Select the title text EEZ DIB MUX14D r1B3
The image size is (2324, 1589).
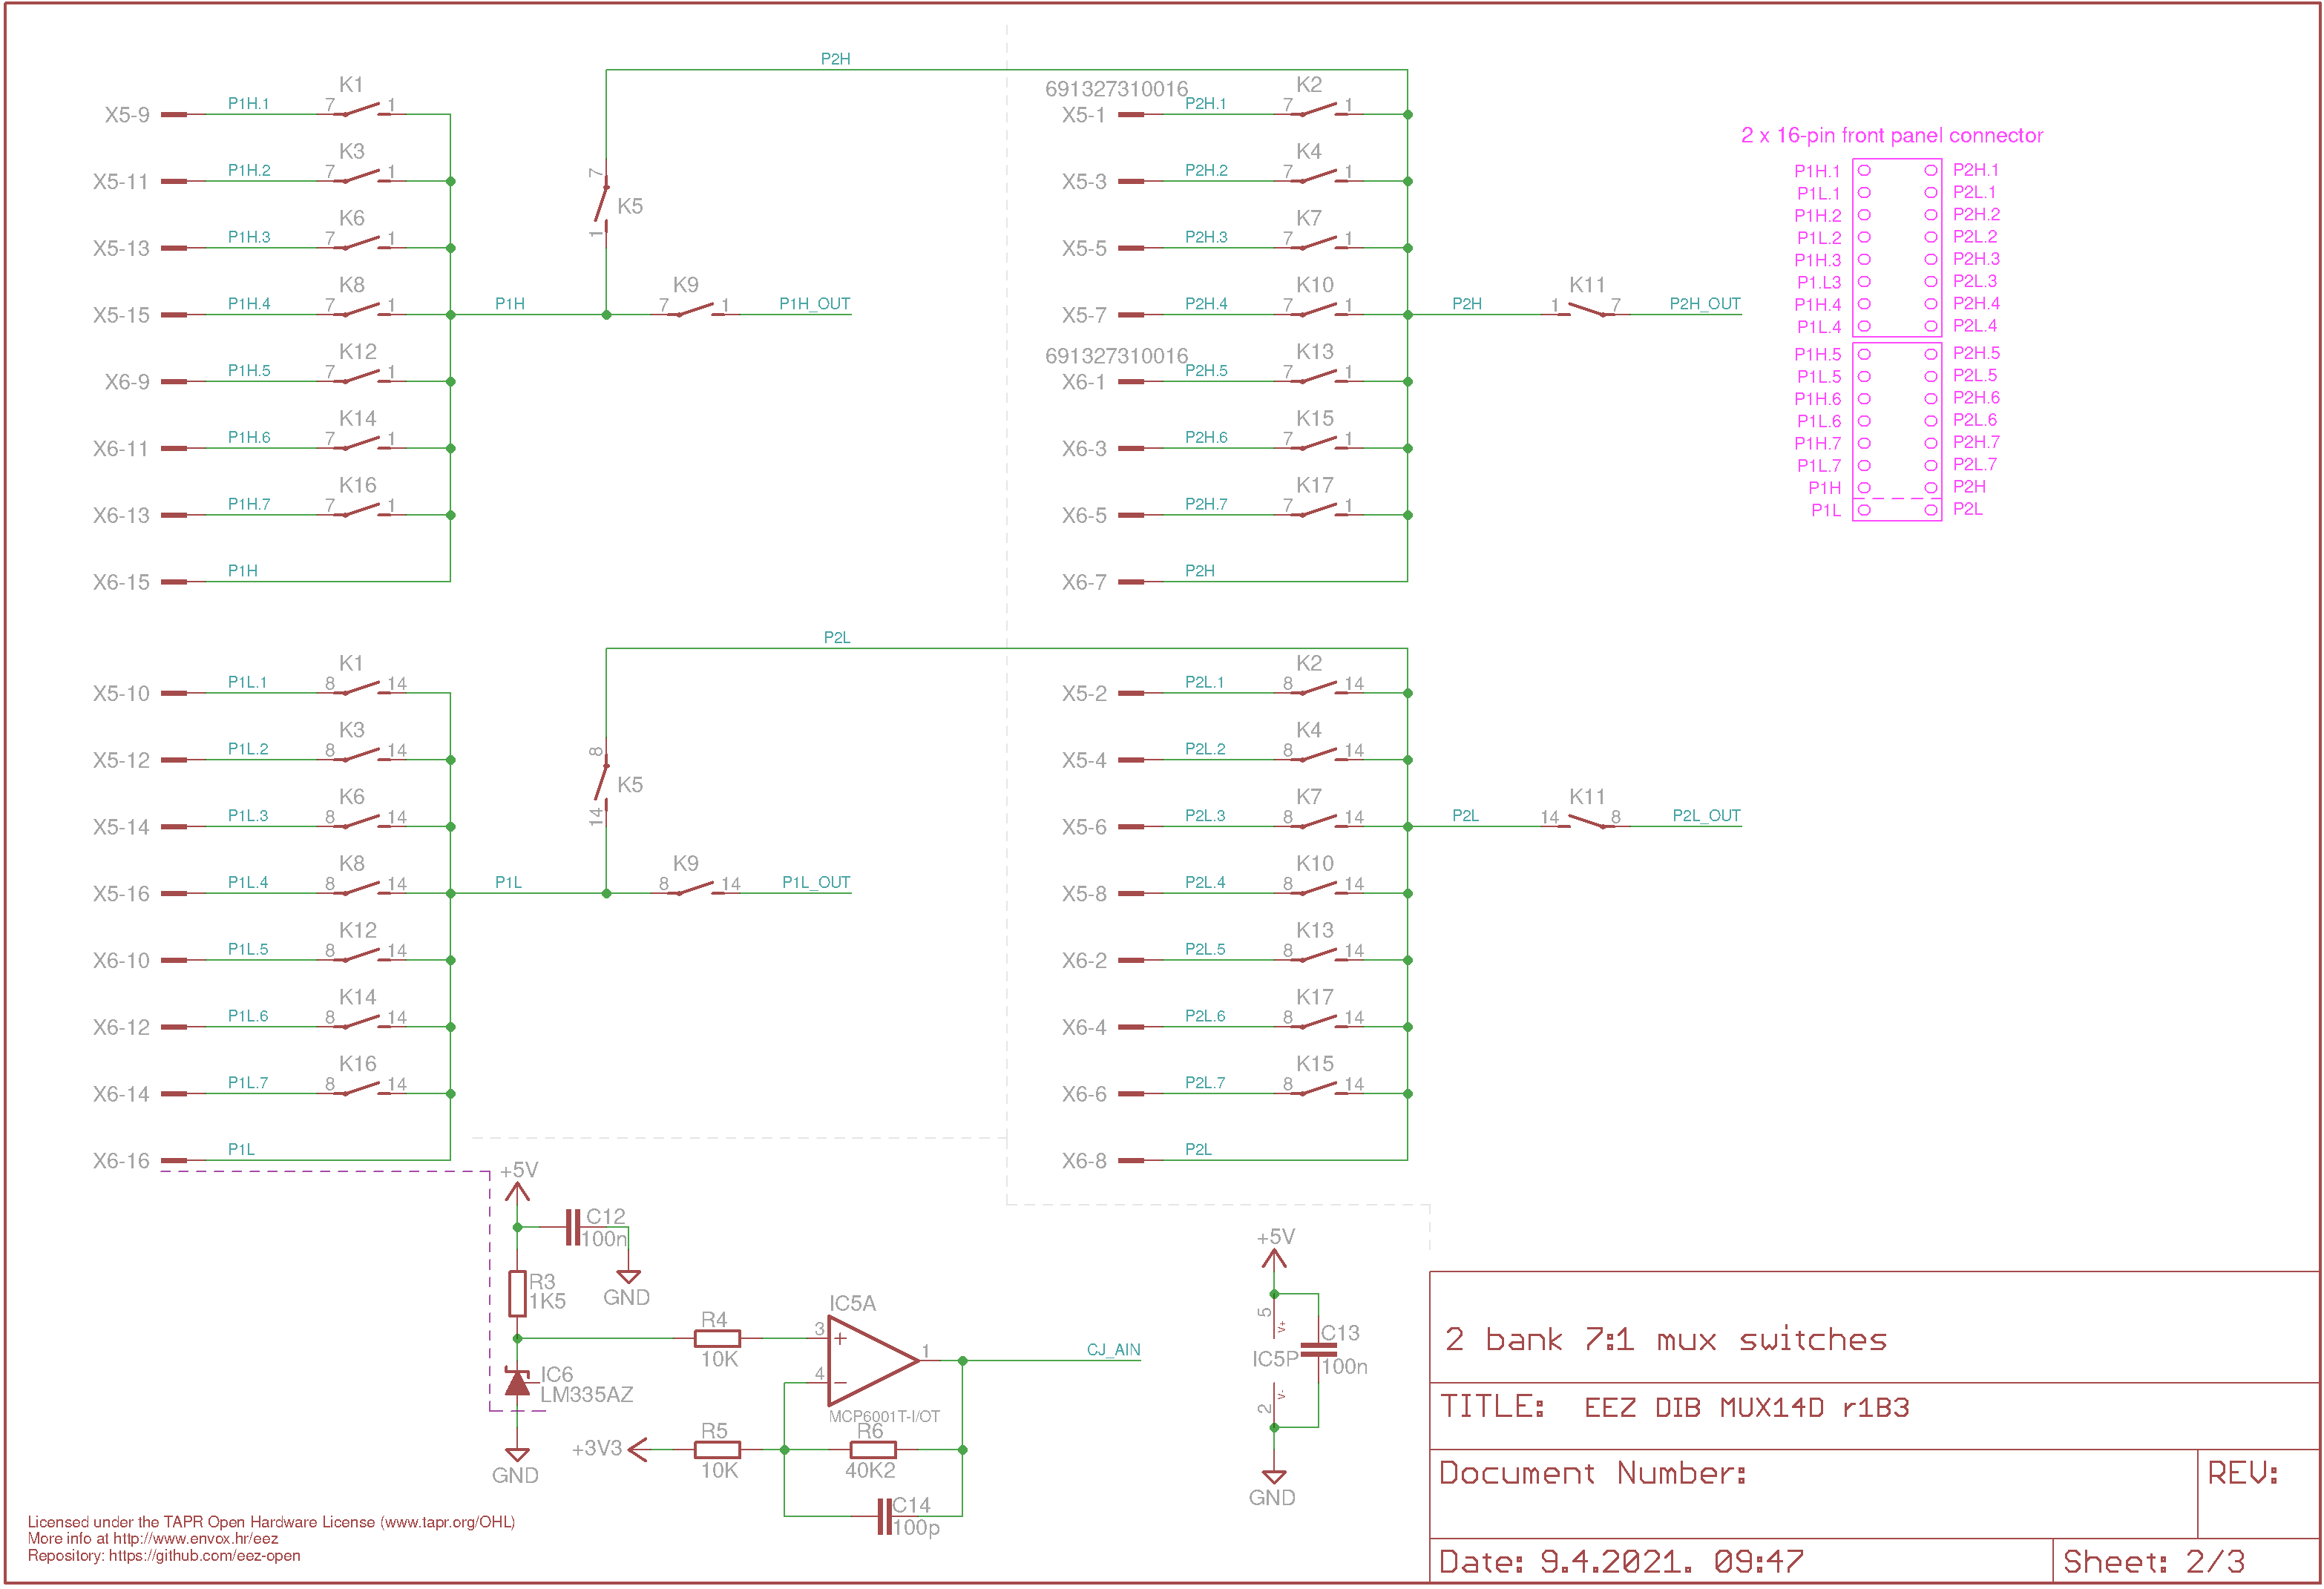click(x=1747, y=1408)
